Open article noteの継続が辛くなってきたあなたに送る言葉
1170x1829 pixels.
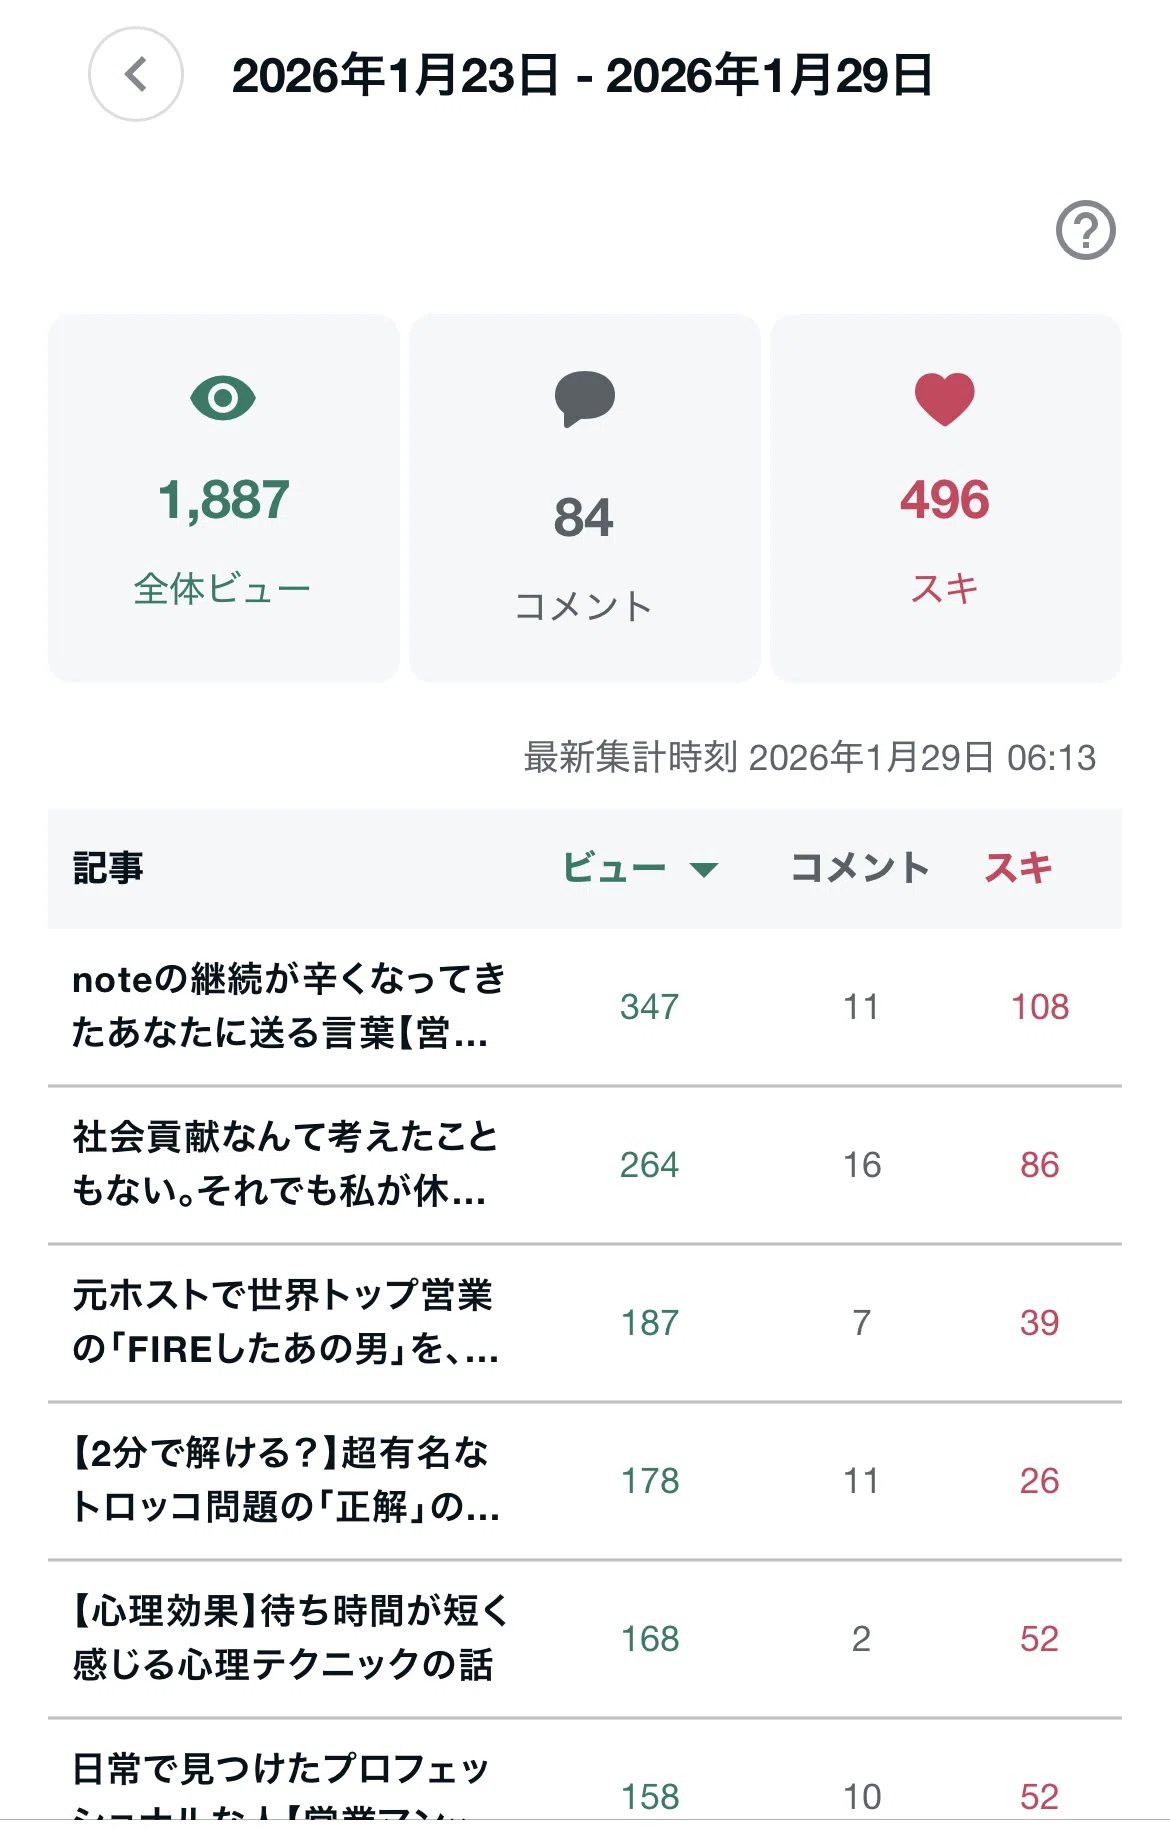tap(290, 1006)
